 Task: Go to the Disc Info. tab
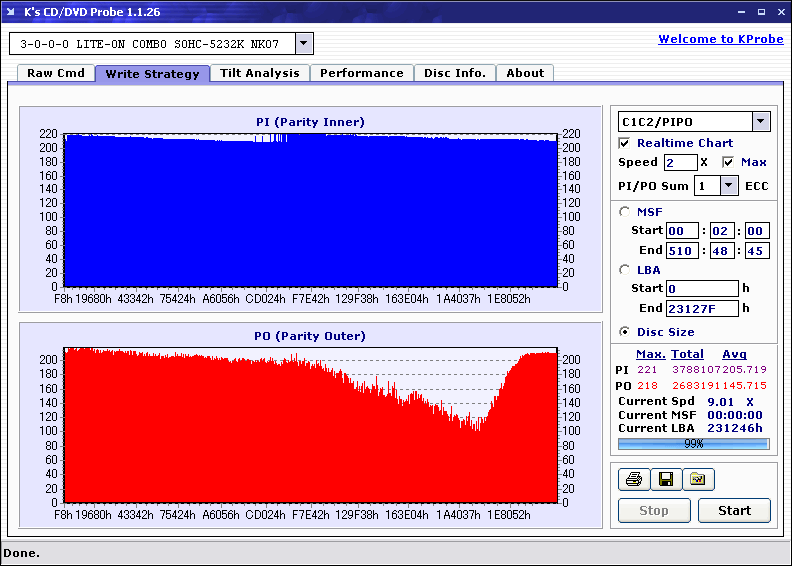(455, 73)
